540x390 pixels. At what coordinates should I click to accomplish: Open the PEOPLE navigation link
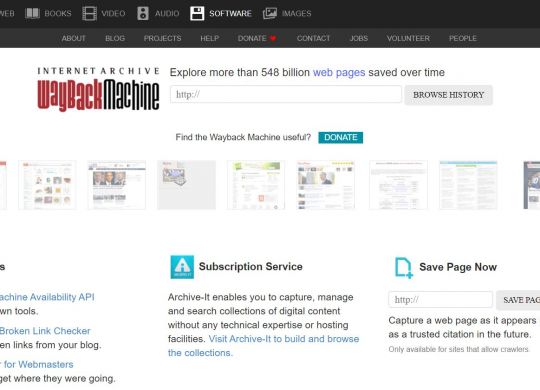point(463,38)
